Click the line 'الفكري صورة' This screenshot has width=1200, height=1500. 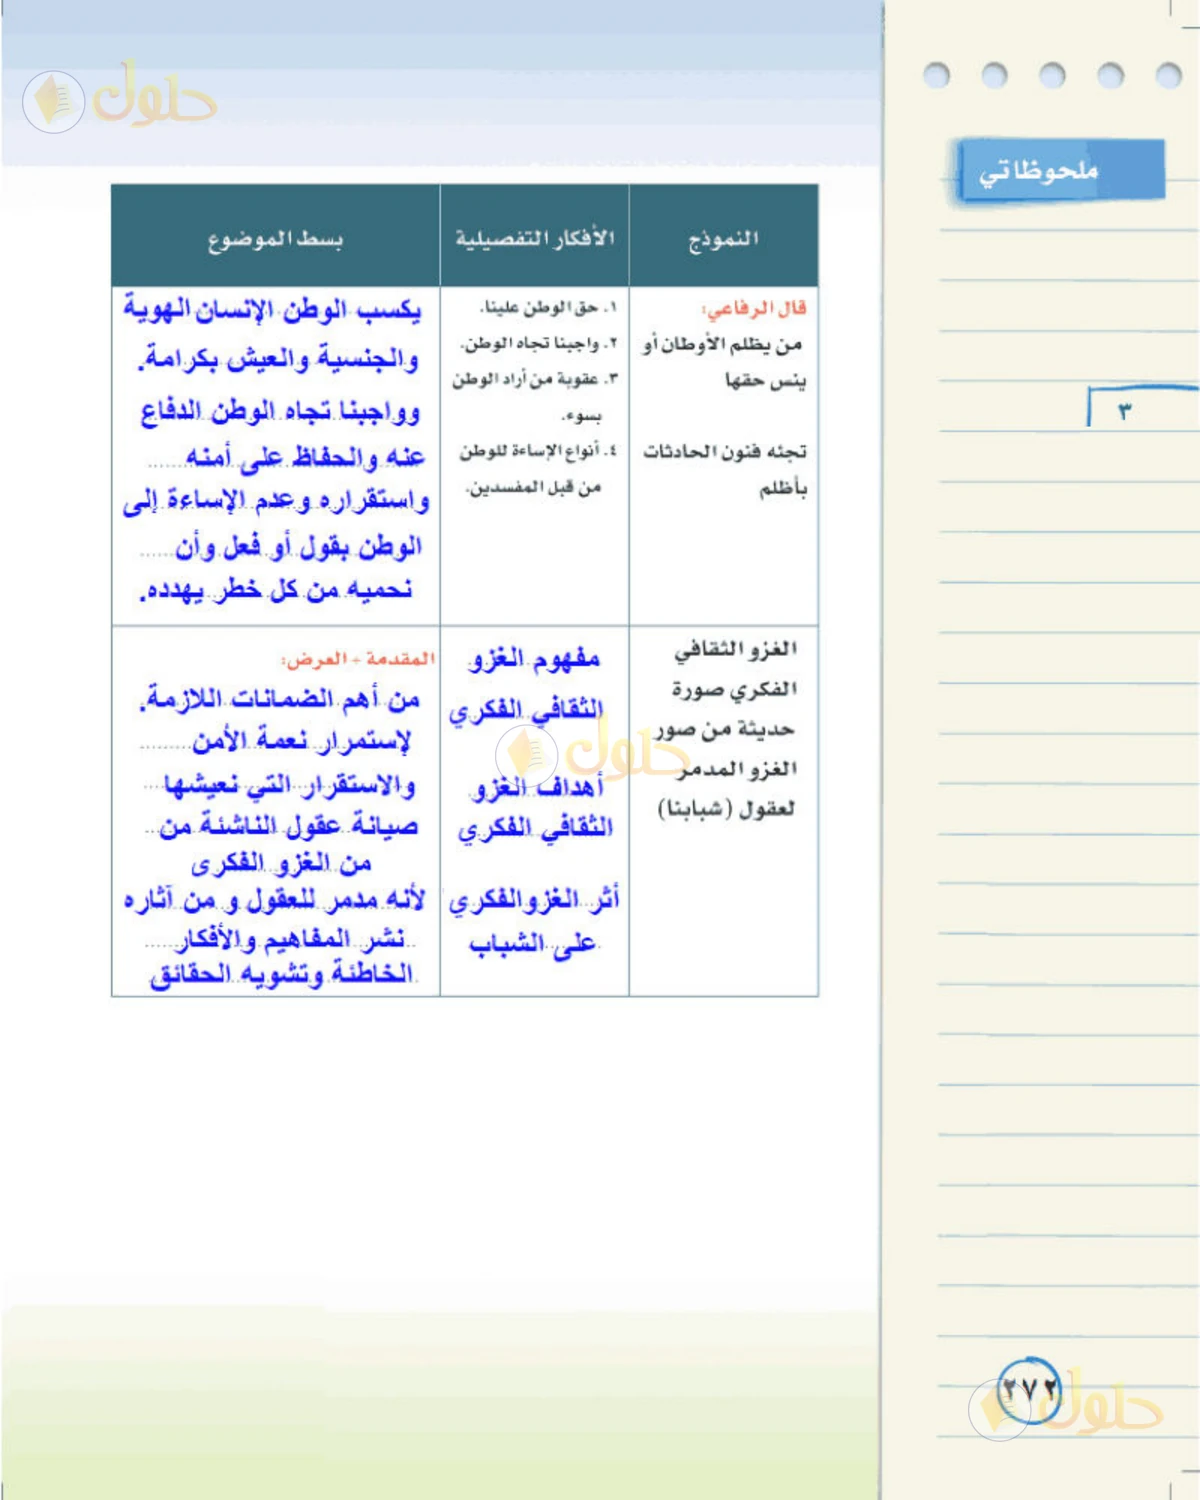click(734, 690)
